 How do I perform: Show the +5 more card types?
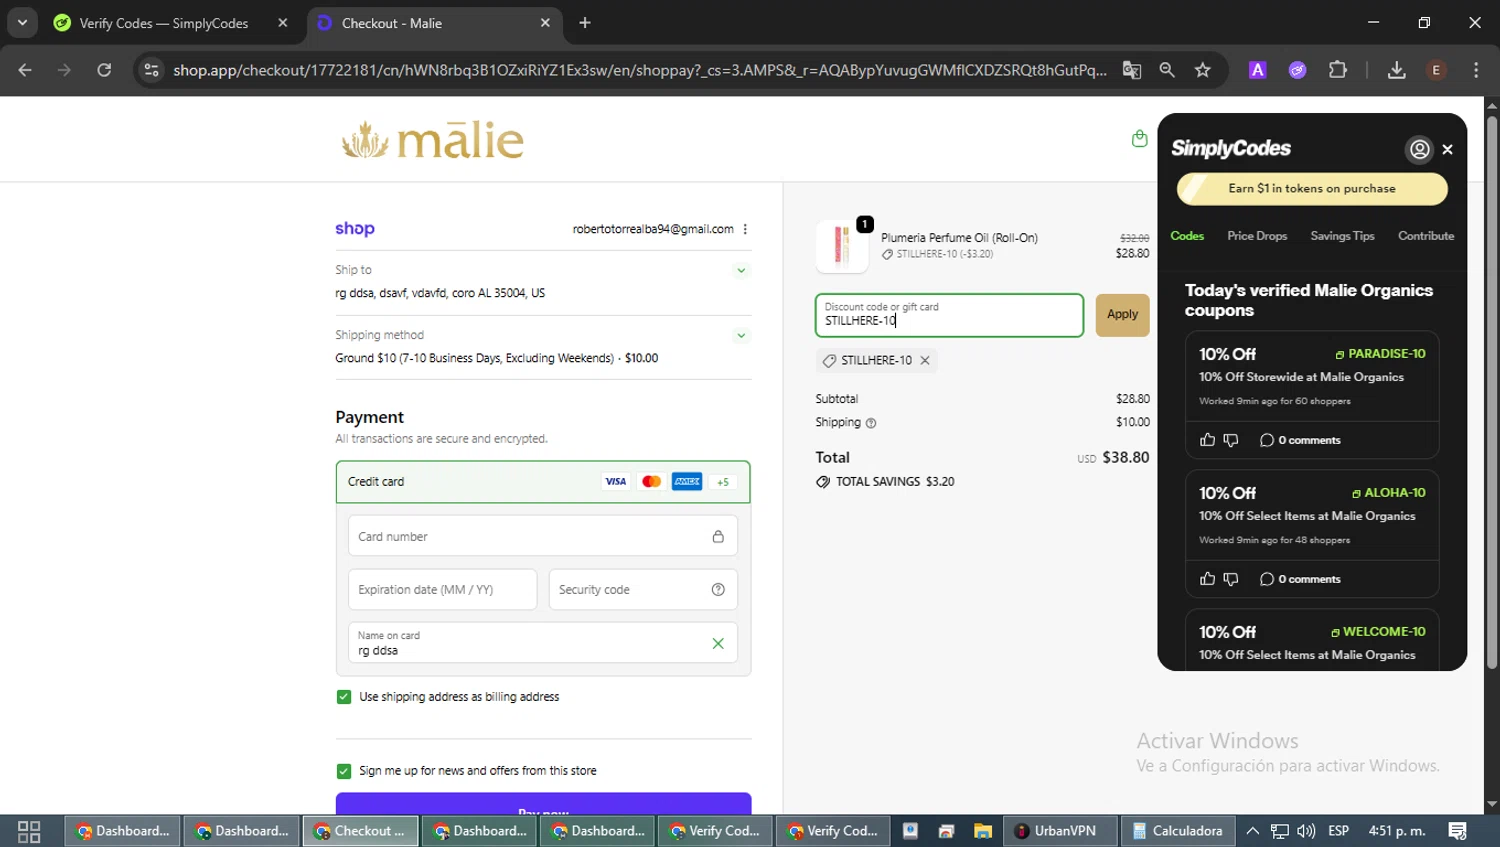[x=723, y=482]
